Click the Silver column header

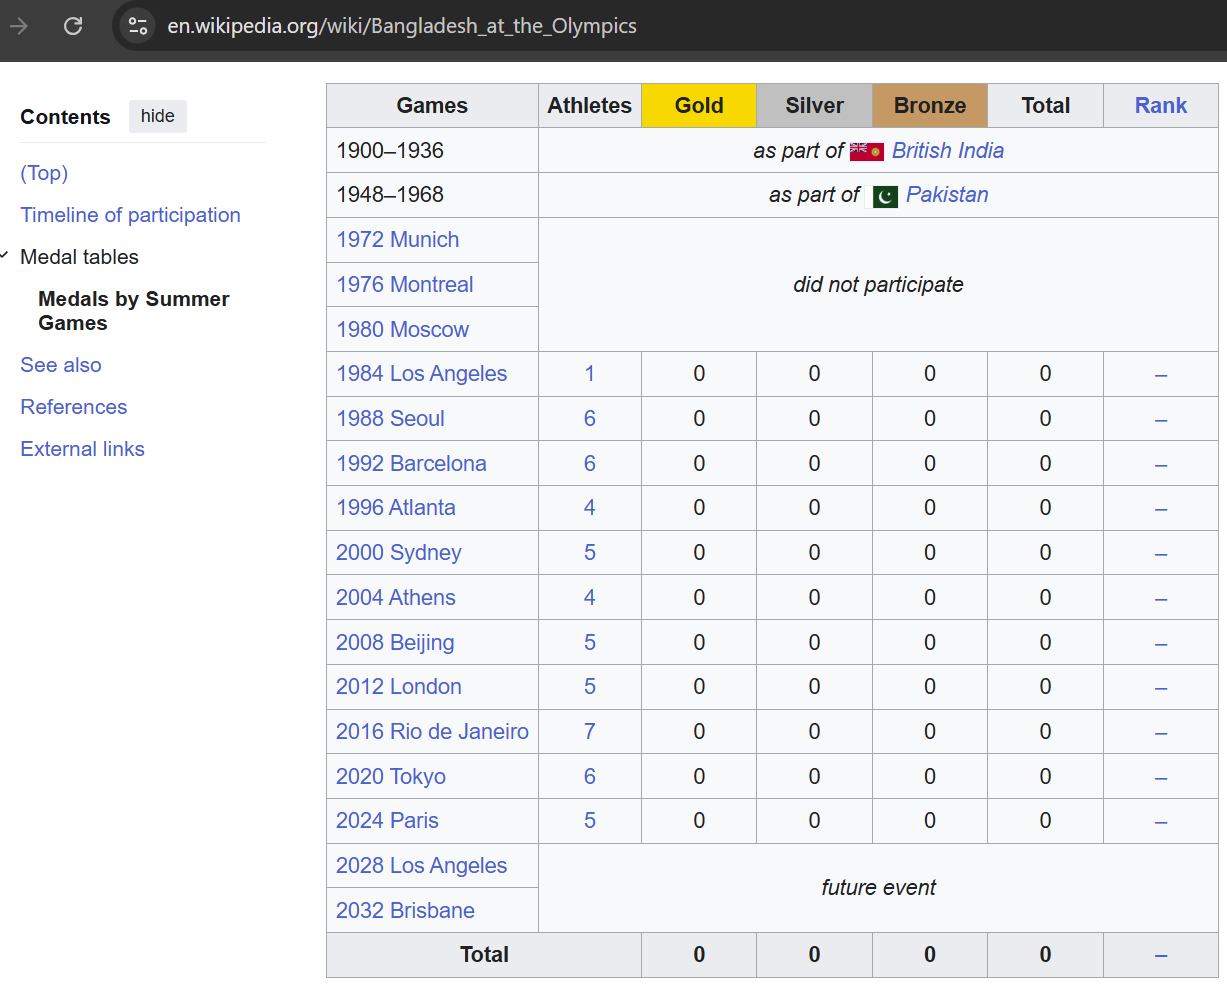click(x=814, y=105)
